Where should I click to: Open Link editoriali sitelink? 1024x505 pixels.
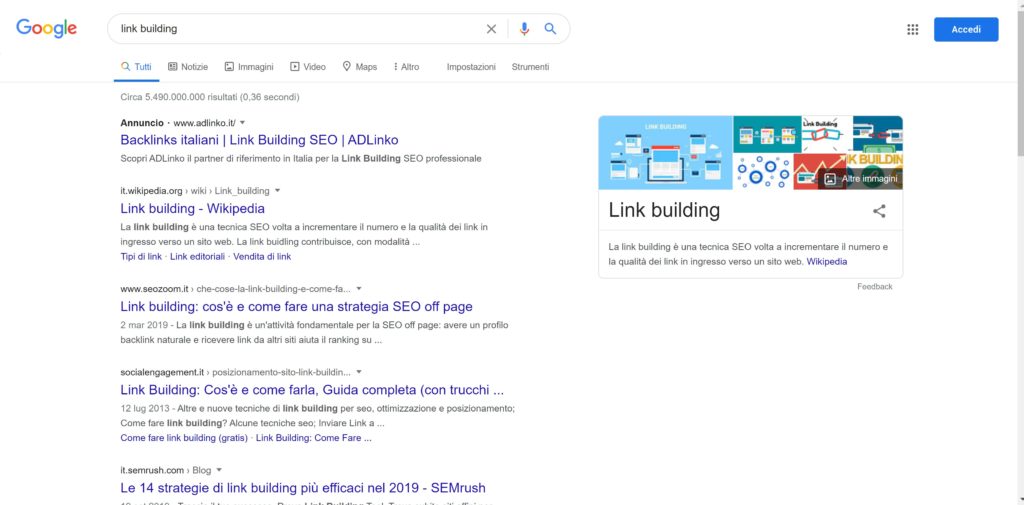pyautogui.click(x=197, y=257)
